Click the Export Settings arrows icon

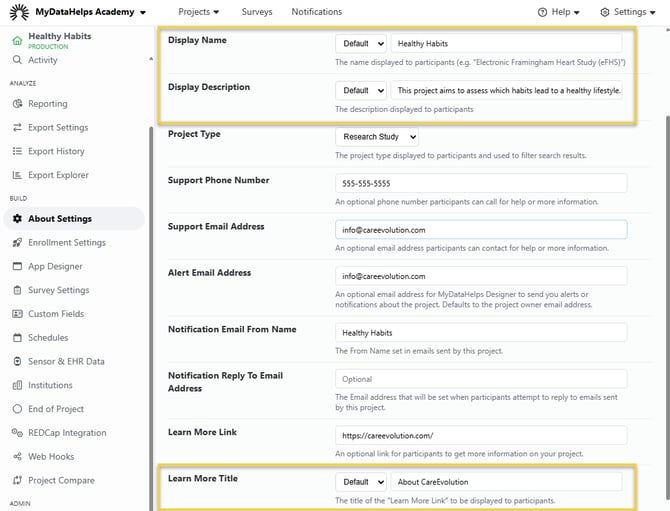(x=18, y=128)
